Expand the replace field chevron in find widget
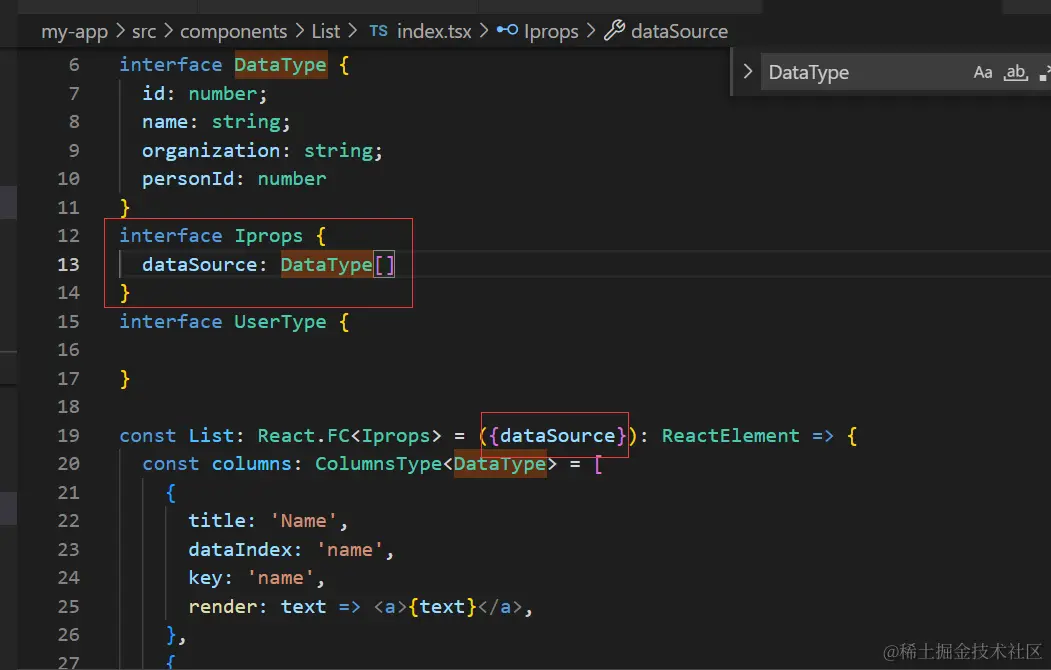The height and width of the screenshot is (670, 1051). point(748,72)
